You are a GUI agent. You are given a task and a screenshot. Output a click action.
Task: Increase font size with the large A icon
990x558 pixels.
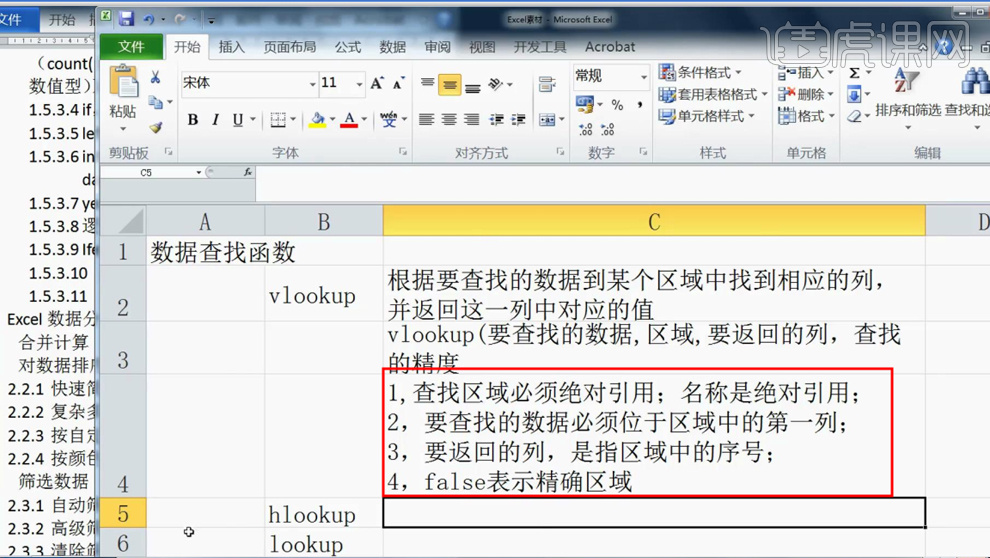click(378, 83)
